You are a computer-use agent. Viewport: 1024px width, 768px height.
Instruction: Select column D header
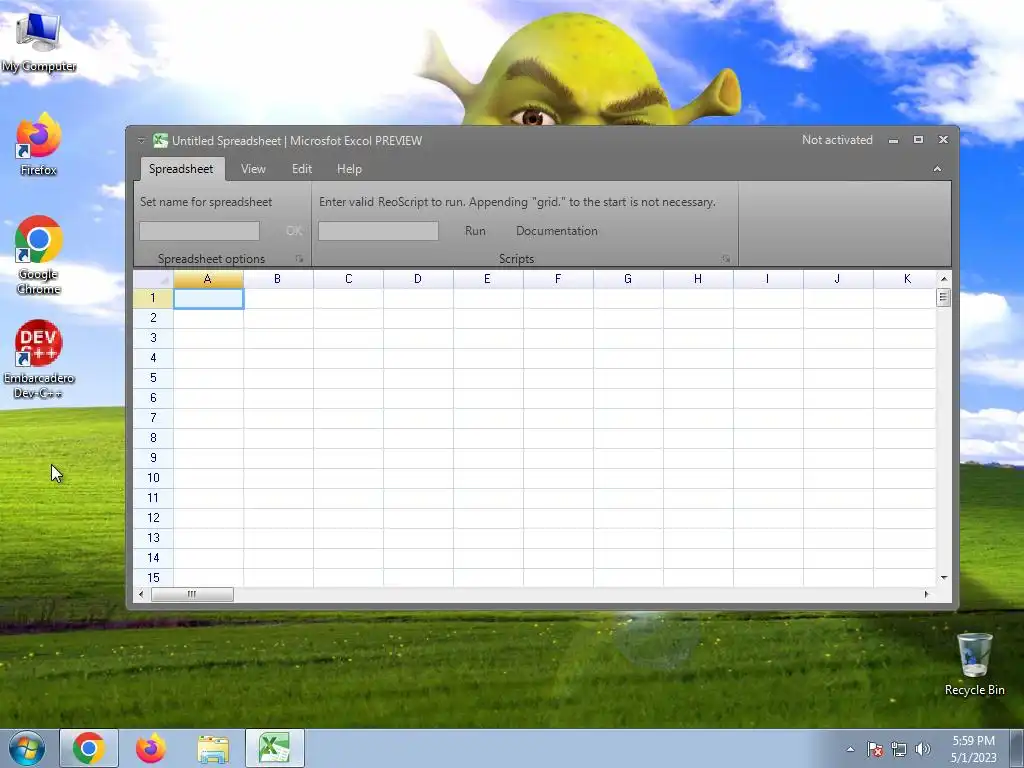(x=418, y=279)
